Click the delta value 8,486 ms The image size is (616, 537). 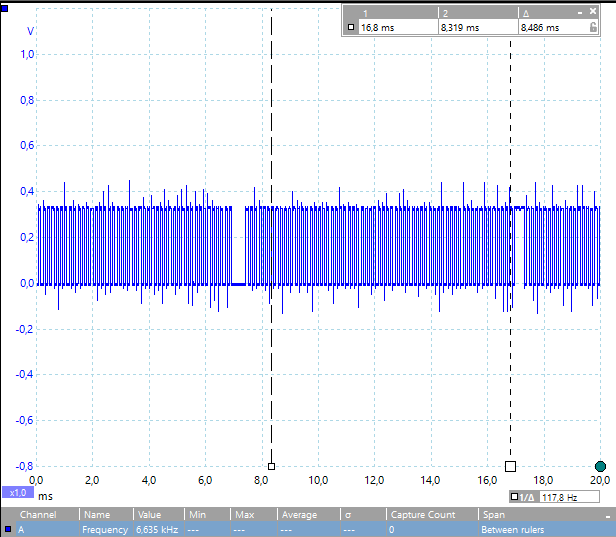[x=539, y=28]
